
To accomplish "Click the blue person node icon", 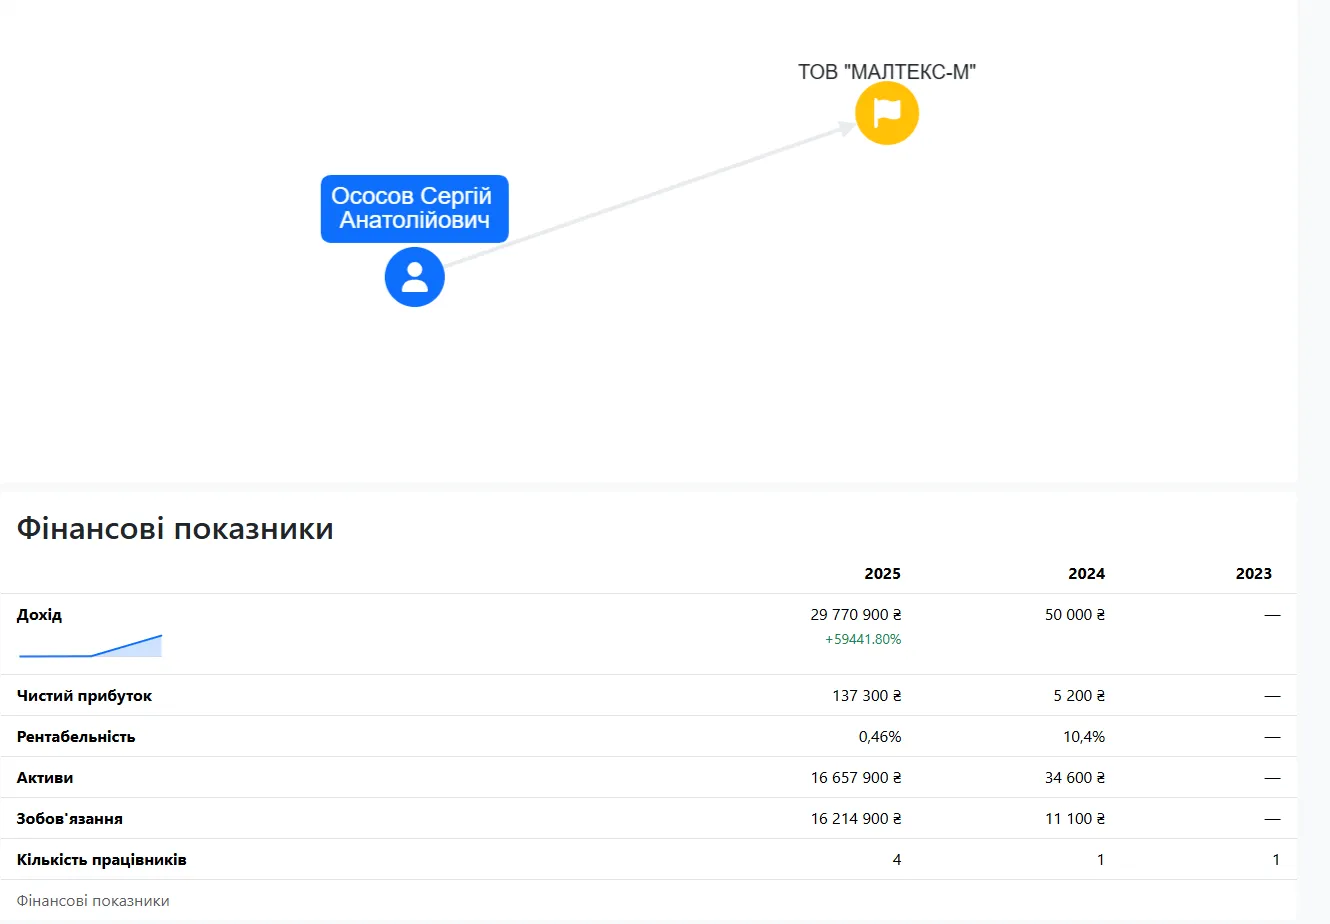I will (x=415, y=277).
